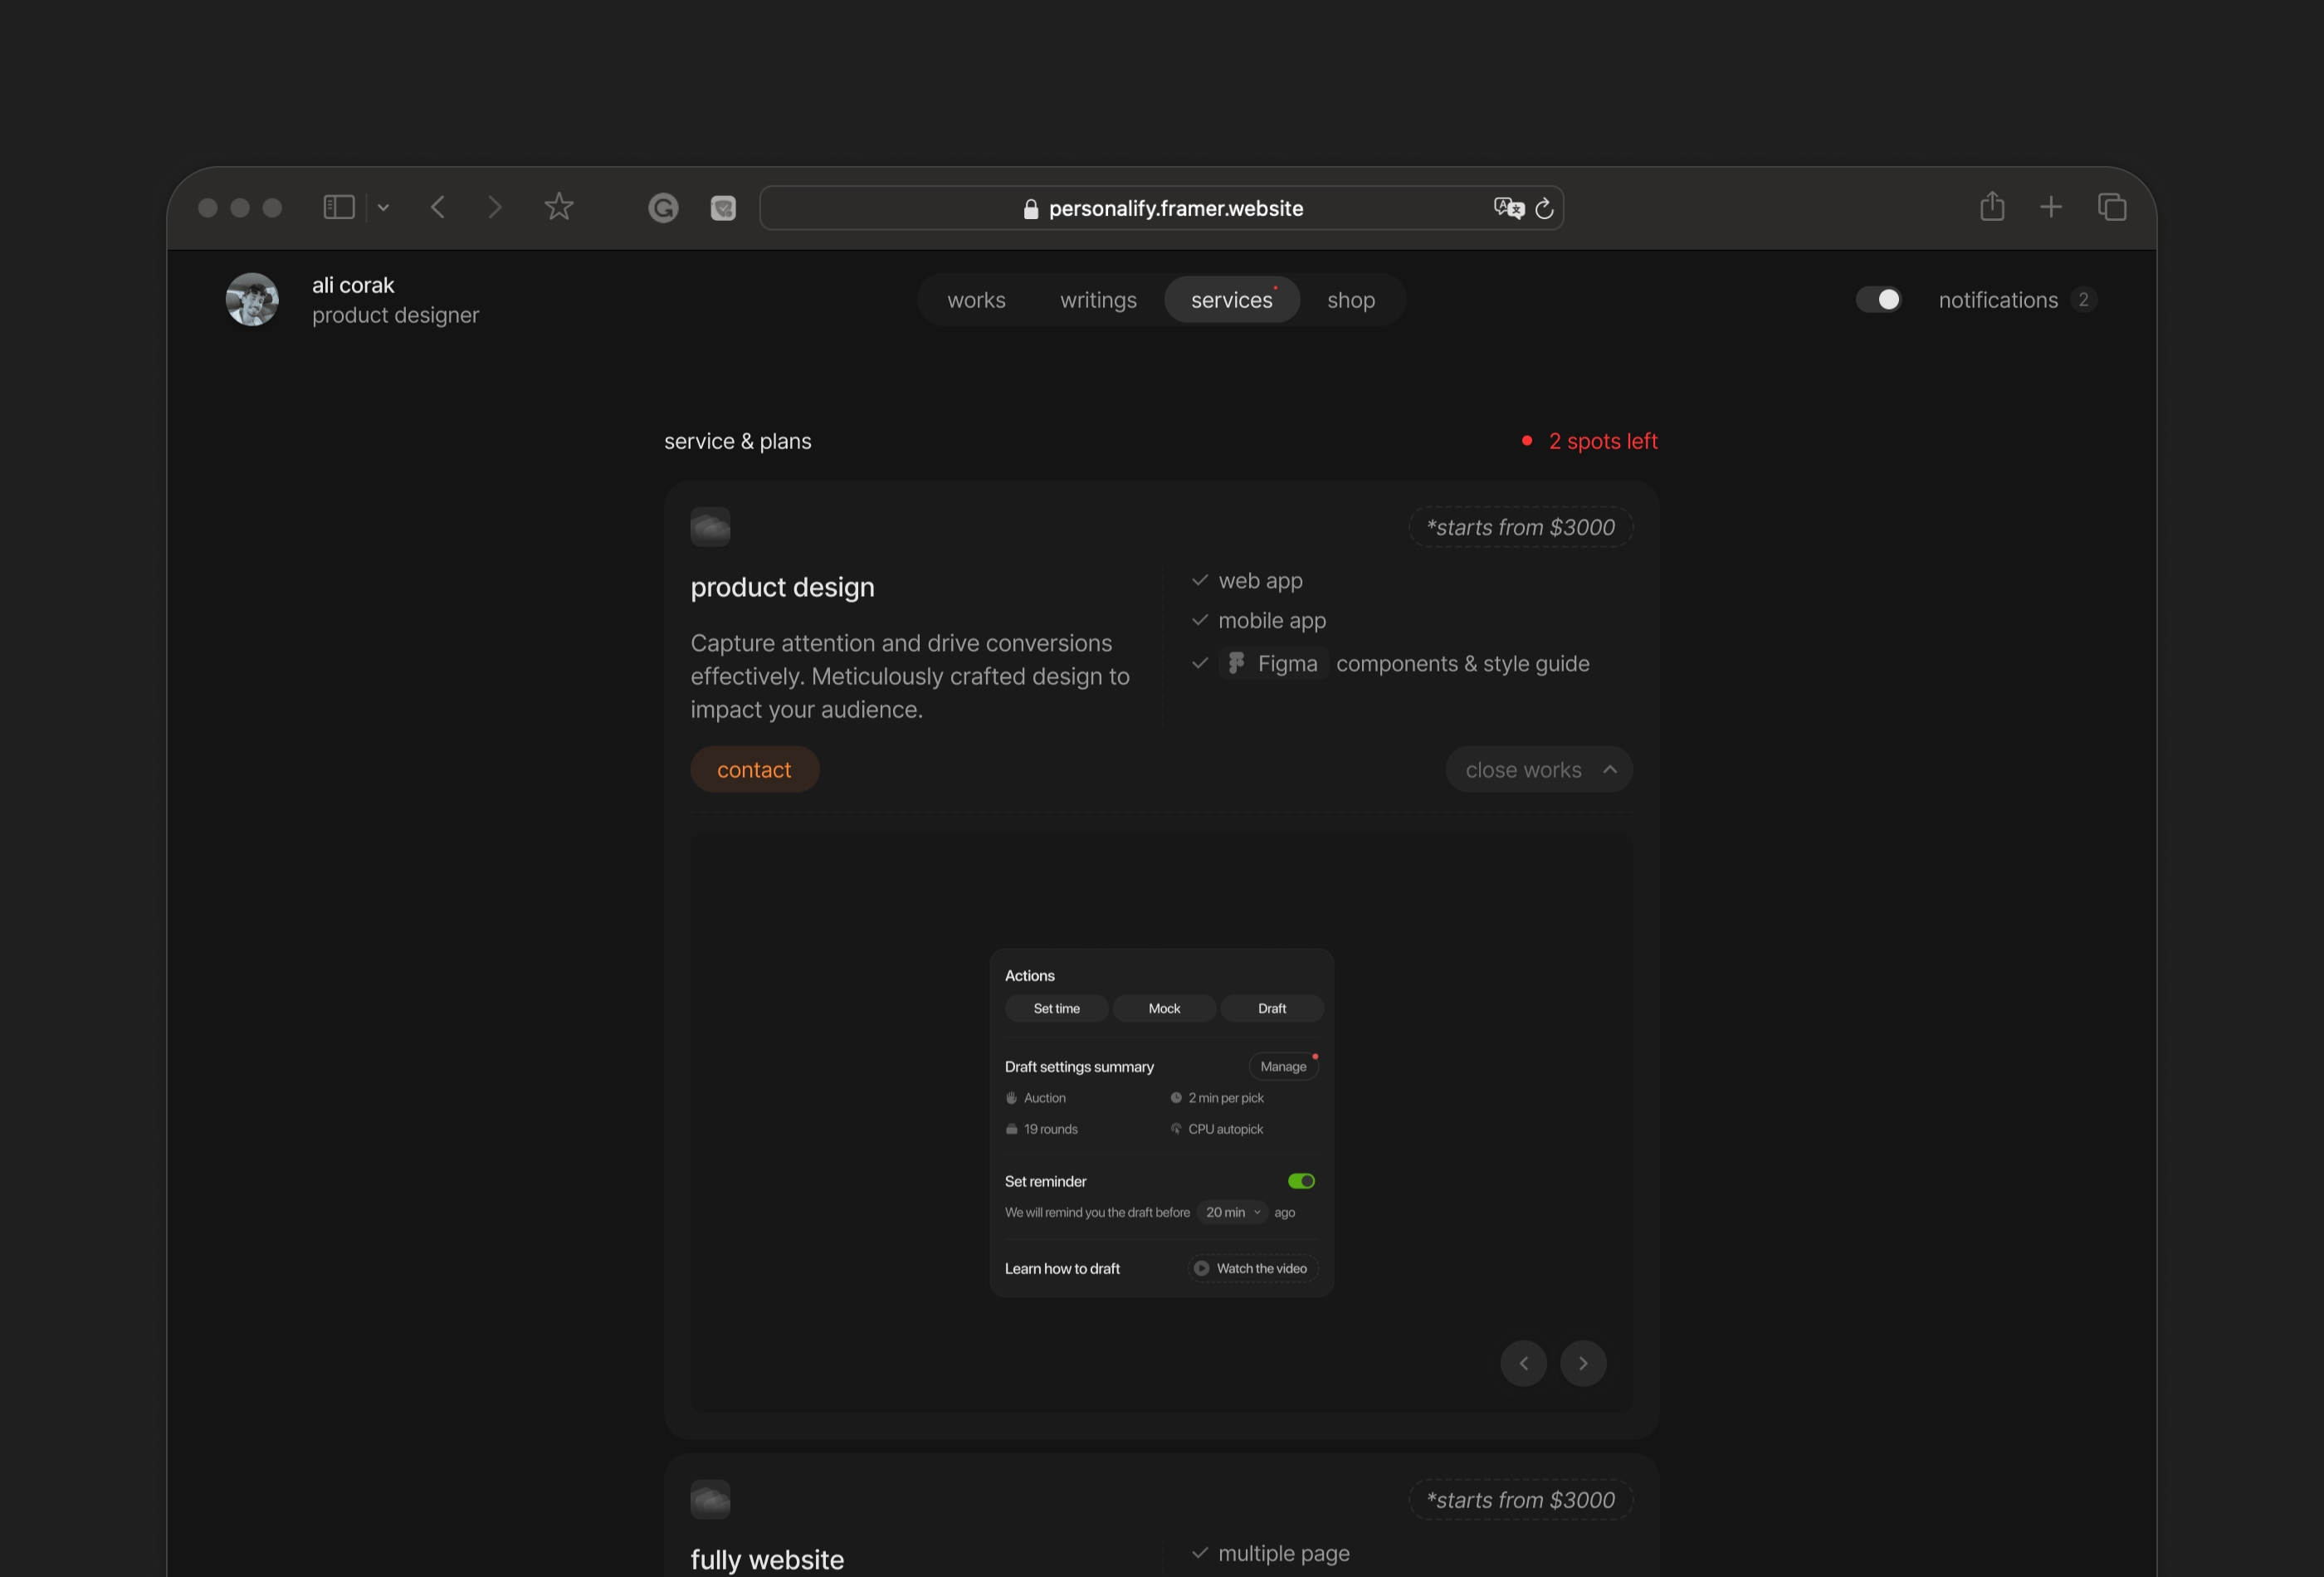
Task: Switch to the shop section
Action: point(1351,299)
